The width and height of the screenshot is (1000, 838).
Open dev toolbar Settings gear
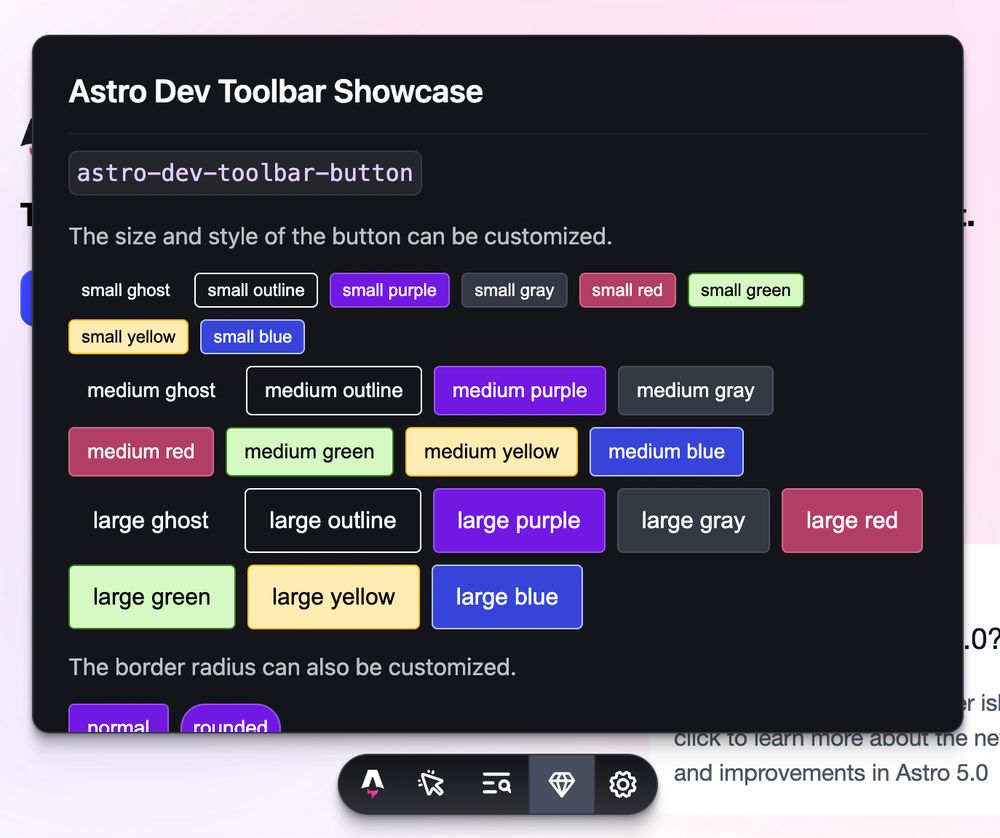tap(622, 784)
